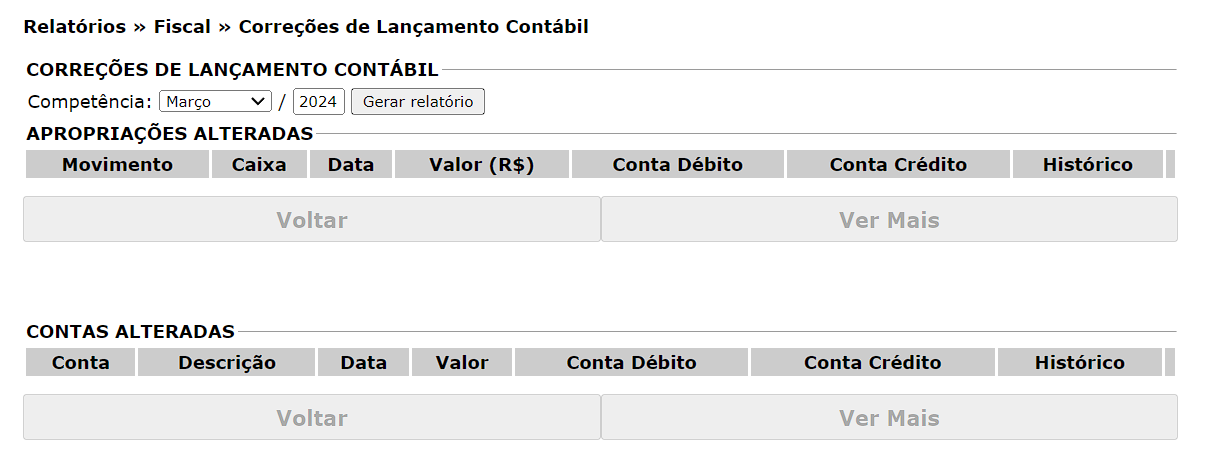
Task: Click Conta Débito header in Contas Alteradas
Action: click(x=631, y=363)
